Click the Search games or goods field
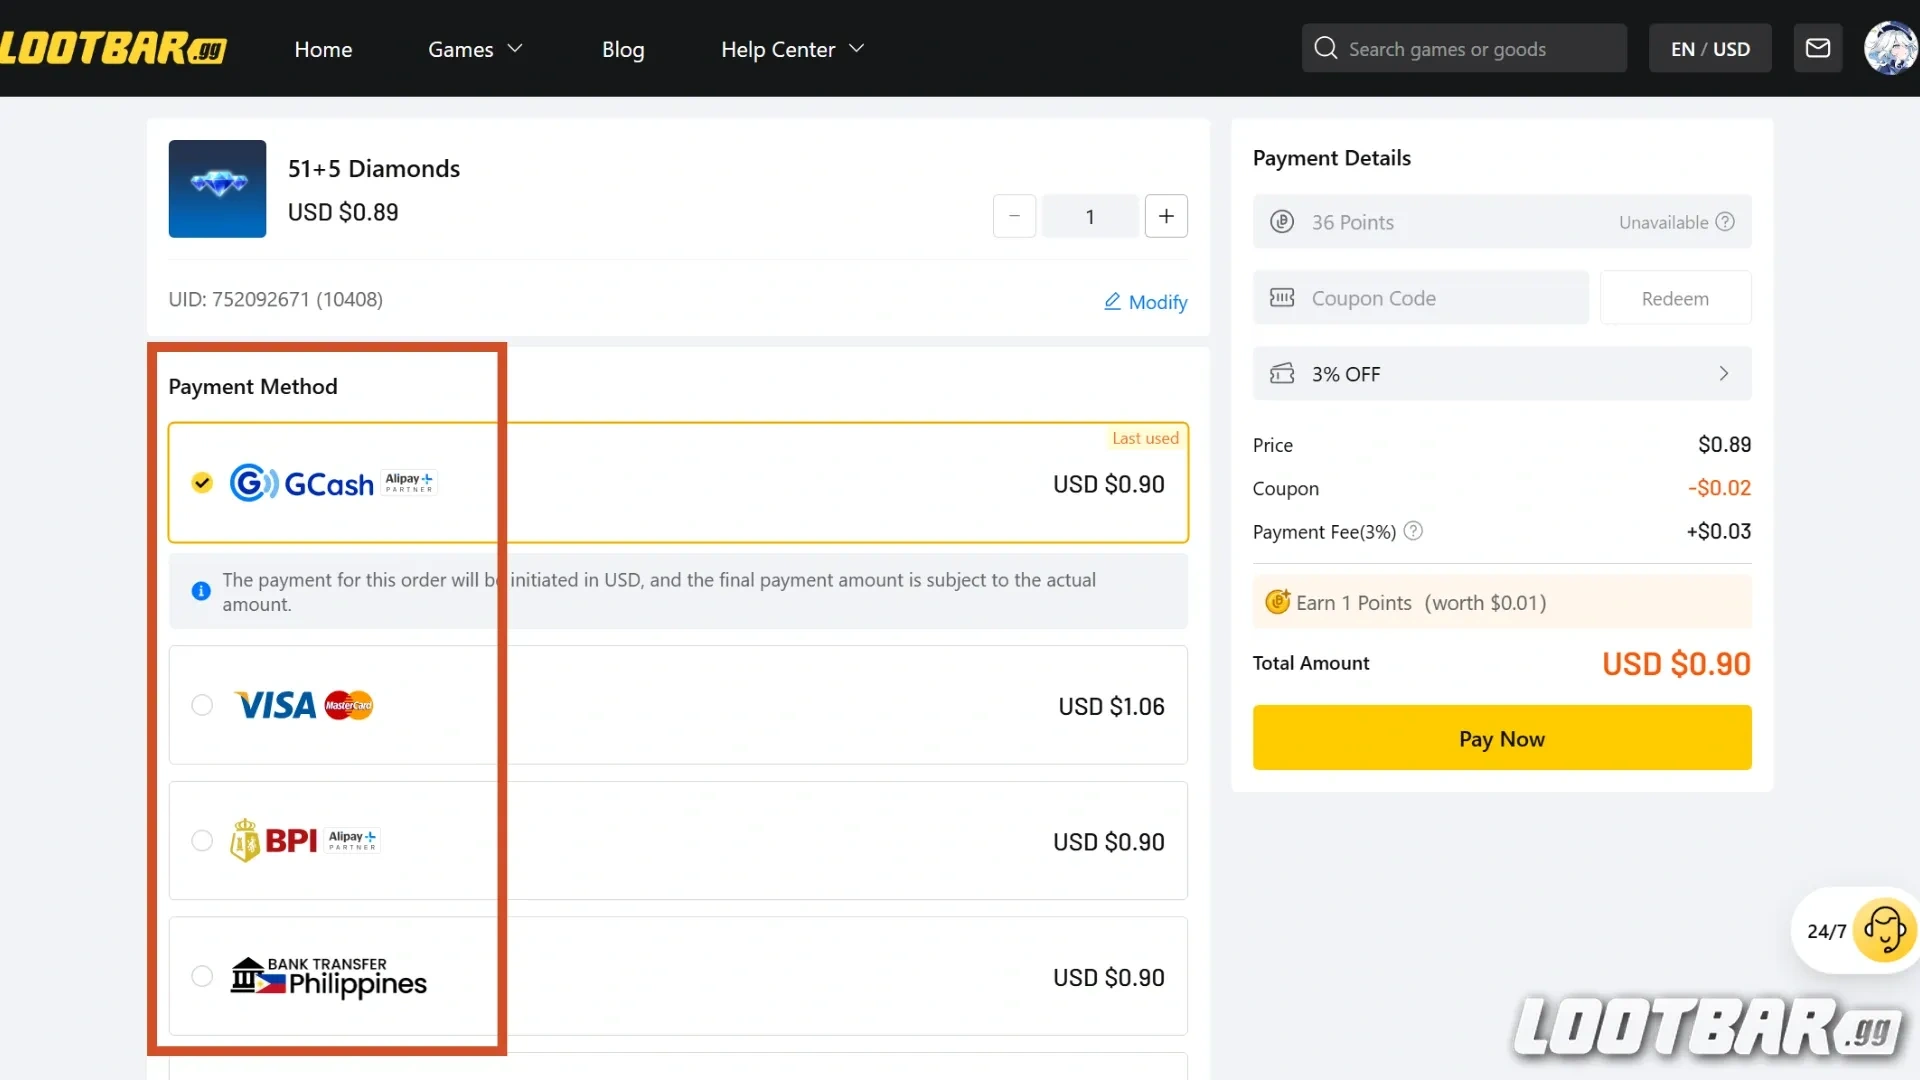 pyautogui.click(x=1464, y=48)
